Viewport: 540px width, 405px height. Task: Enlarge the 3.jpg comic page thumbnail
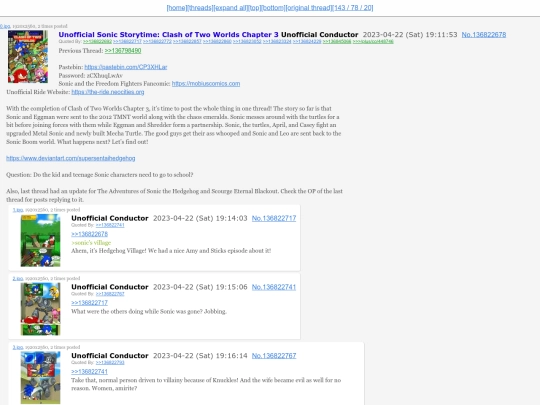click(x=40, y=377)
